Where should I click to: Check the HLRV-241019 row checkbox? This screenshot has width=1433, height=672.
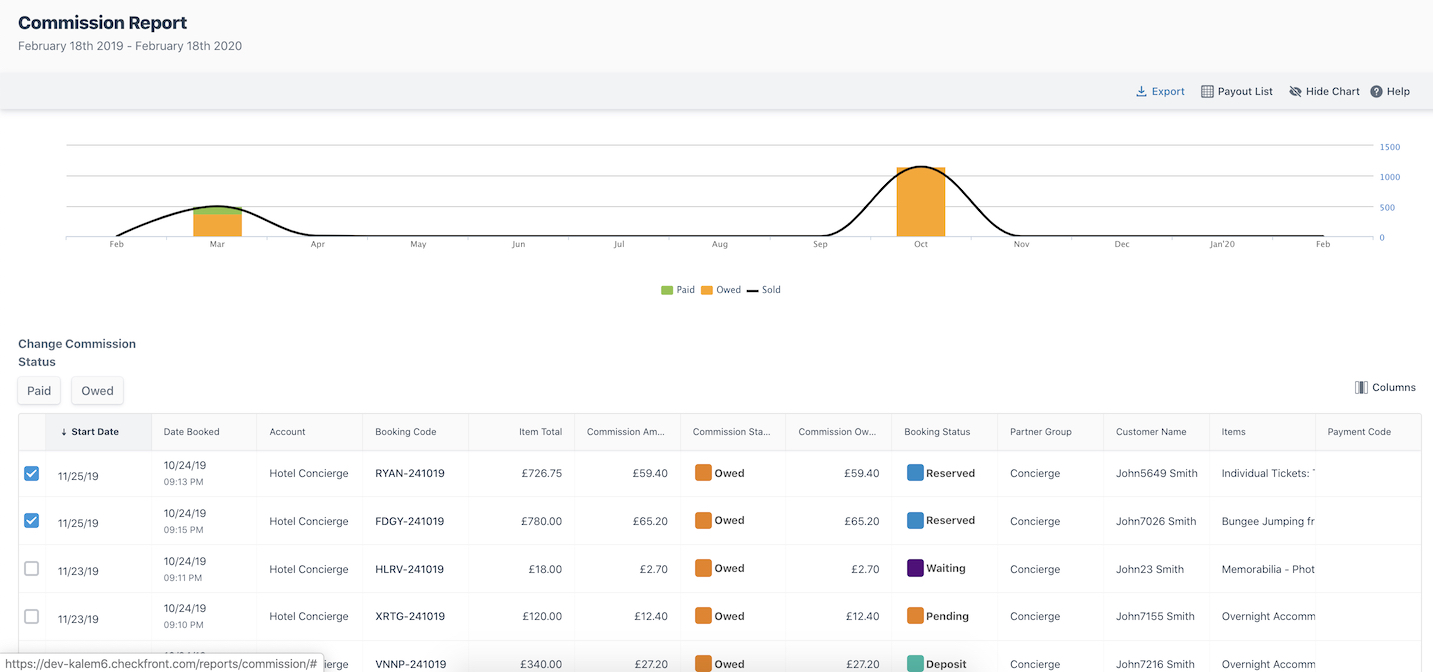(31, 568)
